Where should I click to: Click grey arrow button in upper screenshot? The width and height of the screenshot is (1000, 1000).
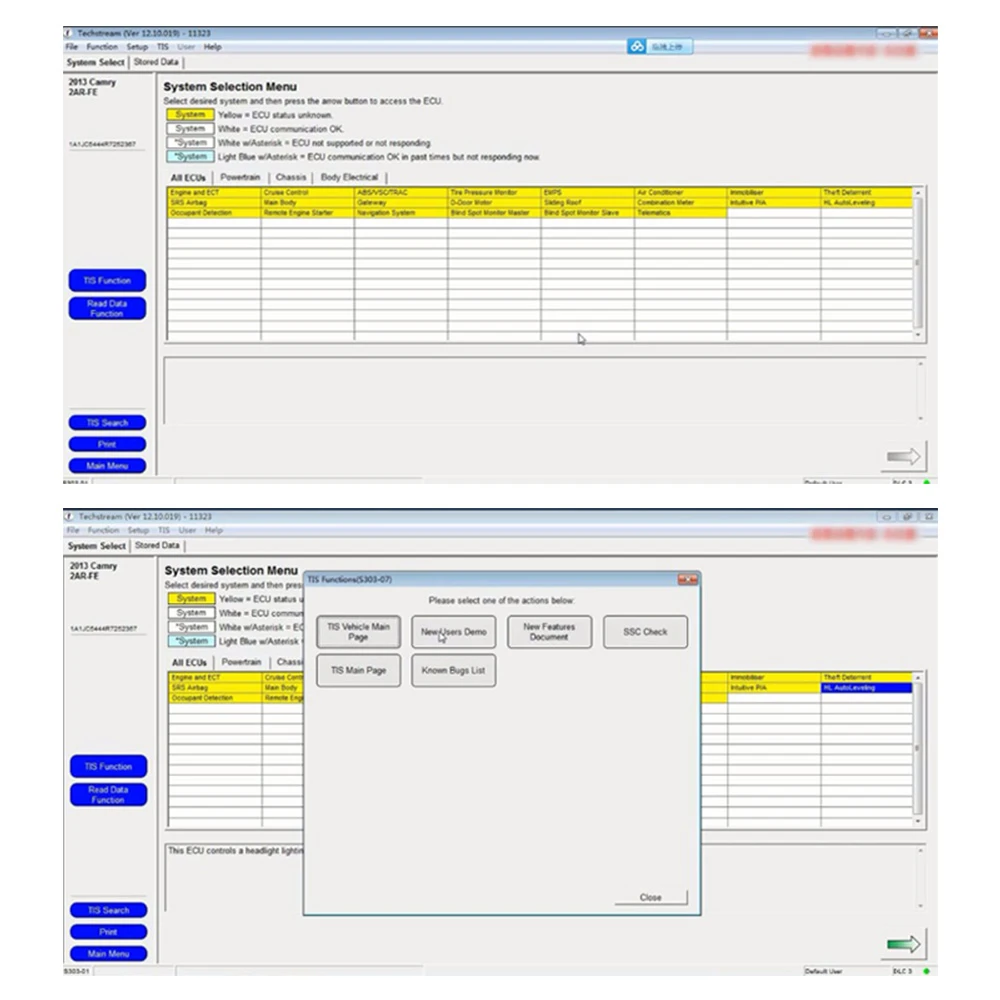[x=904, y=457]
